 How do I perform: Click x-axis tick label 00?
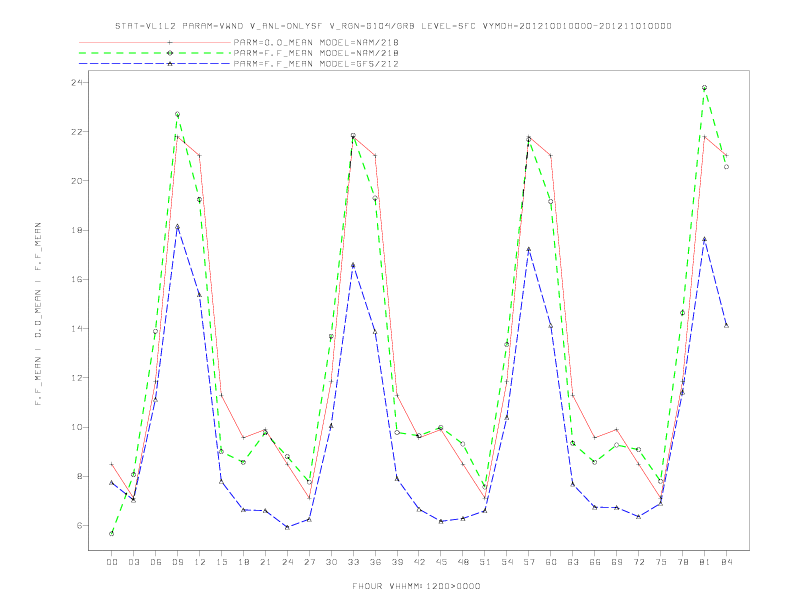click(112, 562)
